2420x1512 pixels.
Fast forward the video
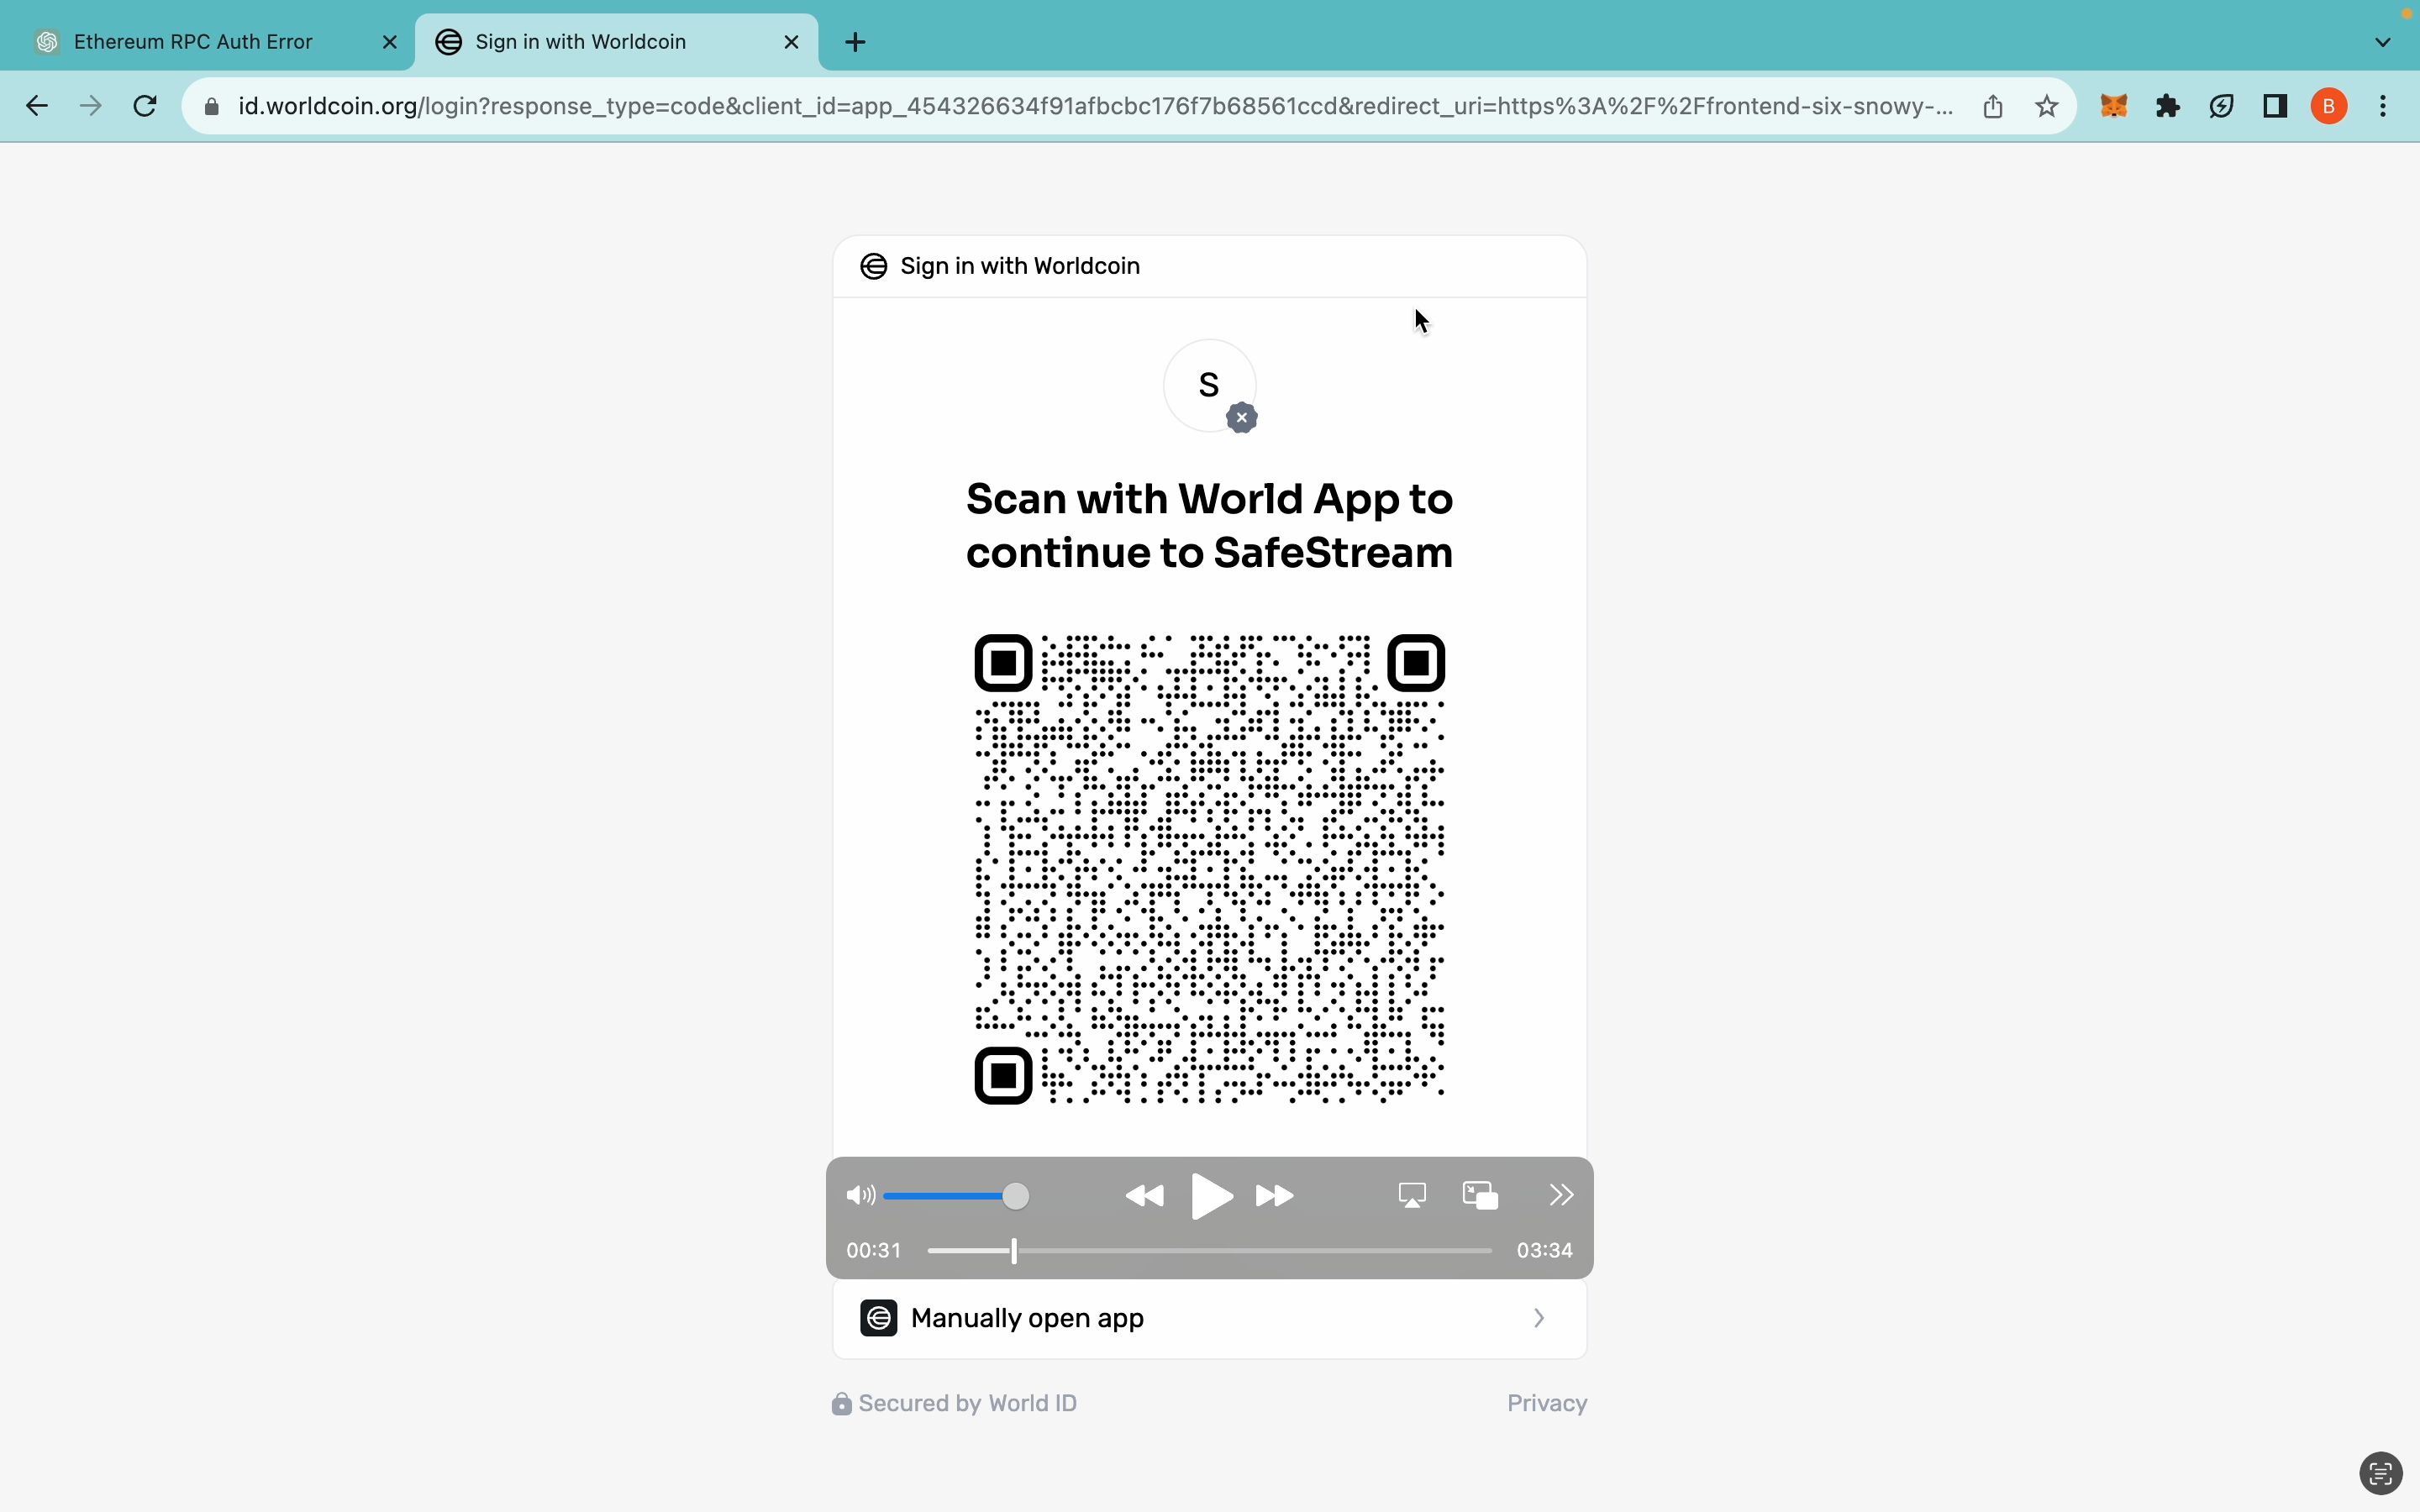click(x=1275, y=1196)
